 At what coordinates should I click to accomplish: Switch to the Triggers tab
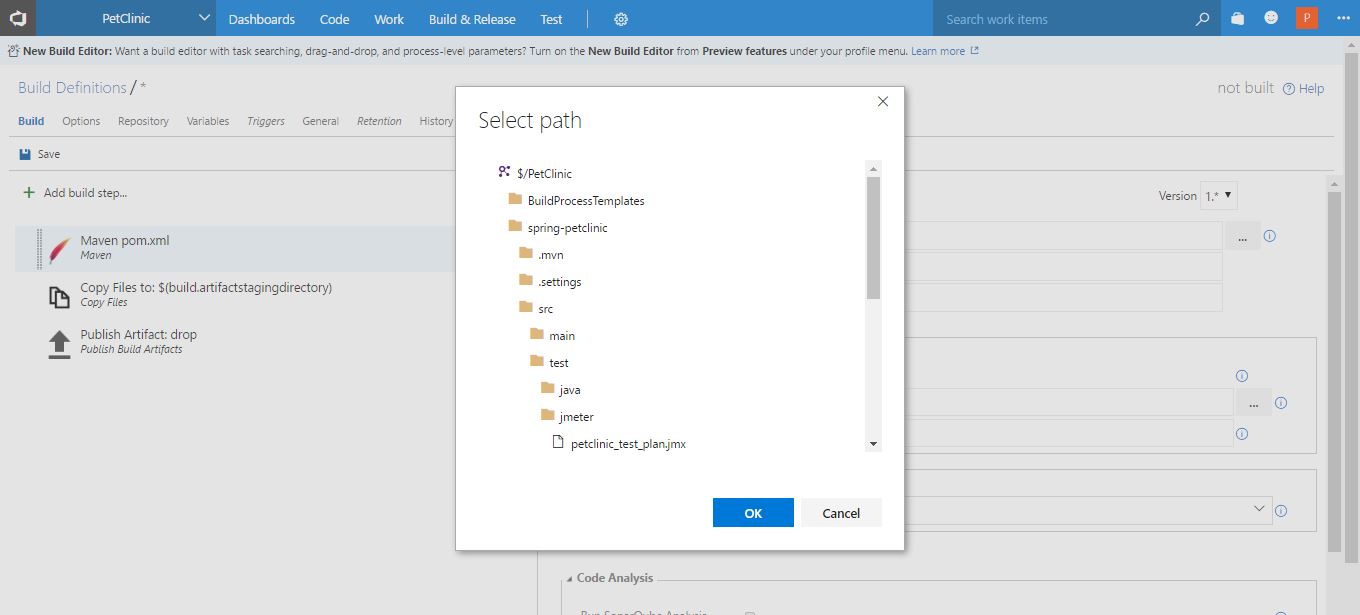click(266, 121)
